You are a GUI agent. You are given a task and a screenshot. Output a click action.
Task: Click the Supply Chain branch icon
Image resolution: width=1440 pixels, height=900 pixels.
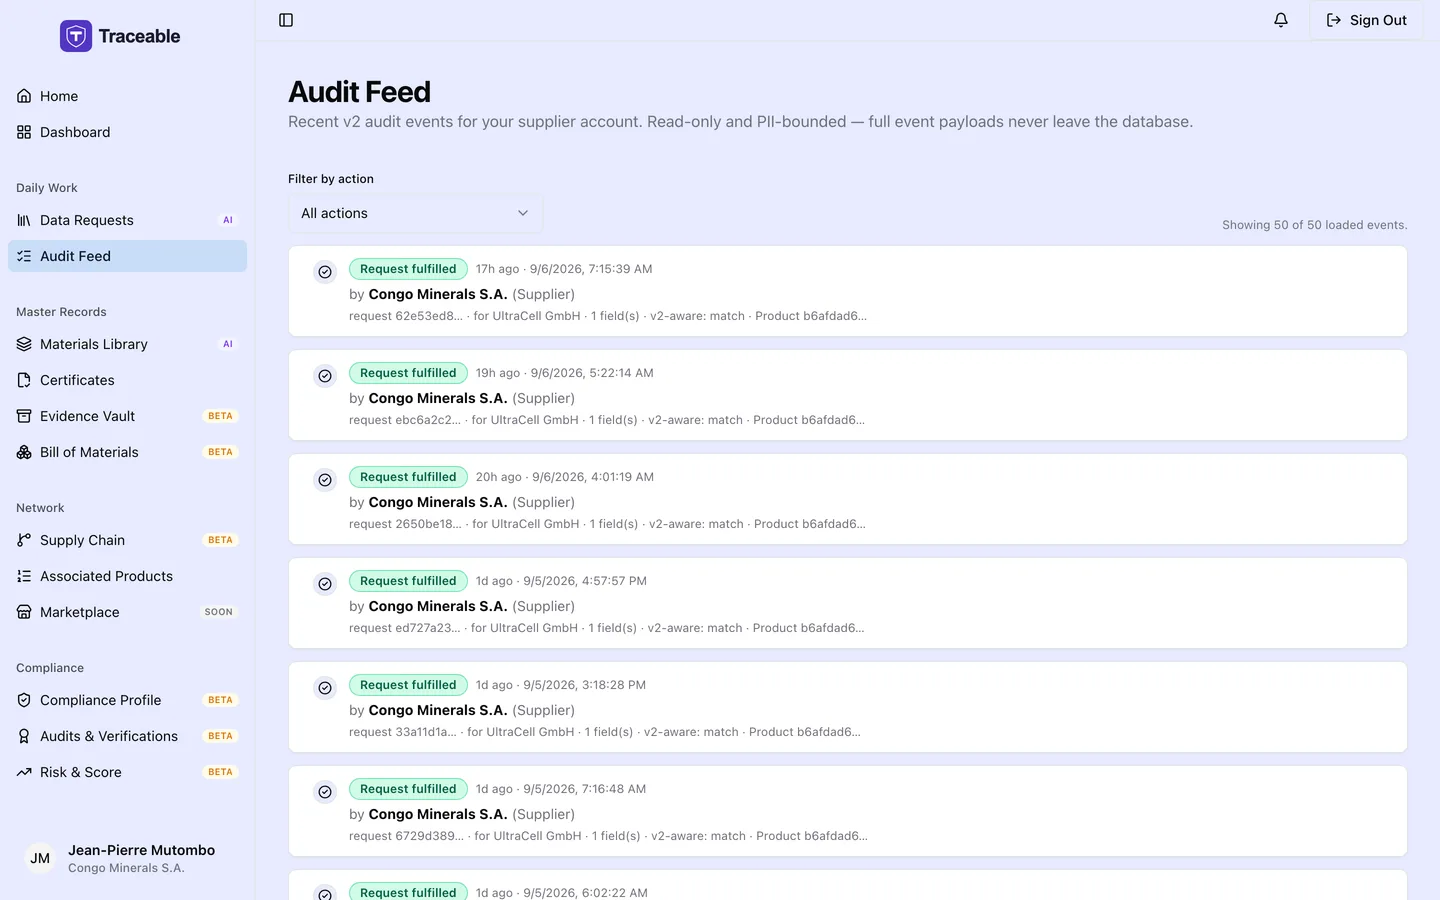click(x=24, y=540)
